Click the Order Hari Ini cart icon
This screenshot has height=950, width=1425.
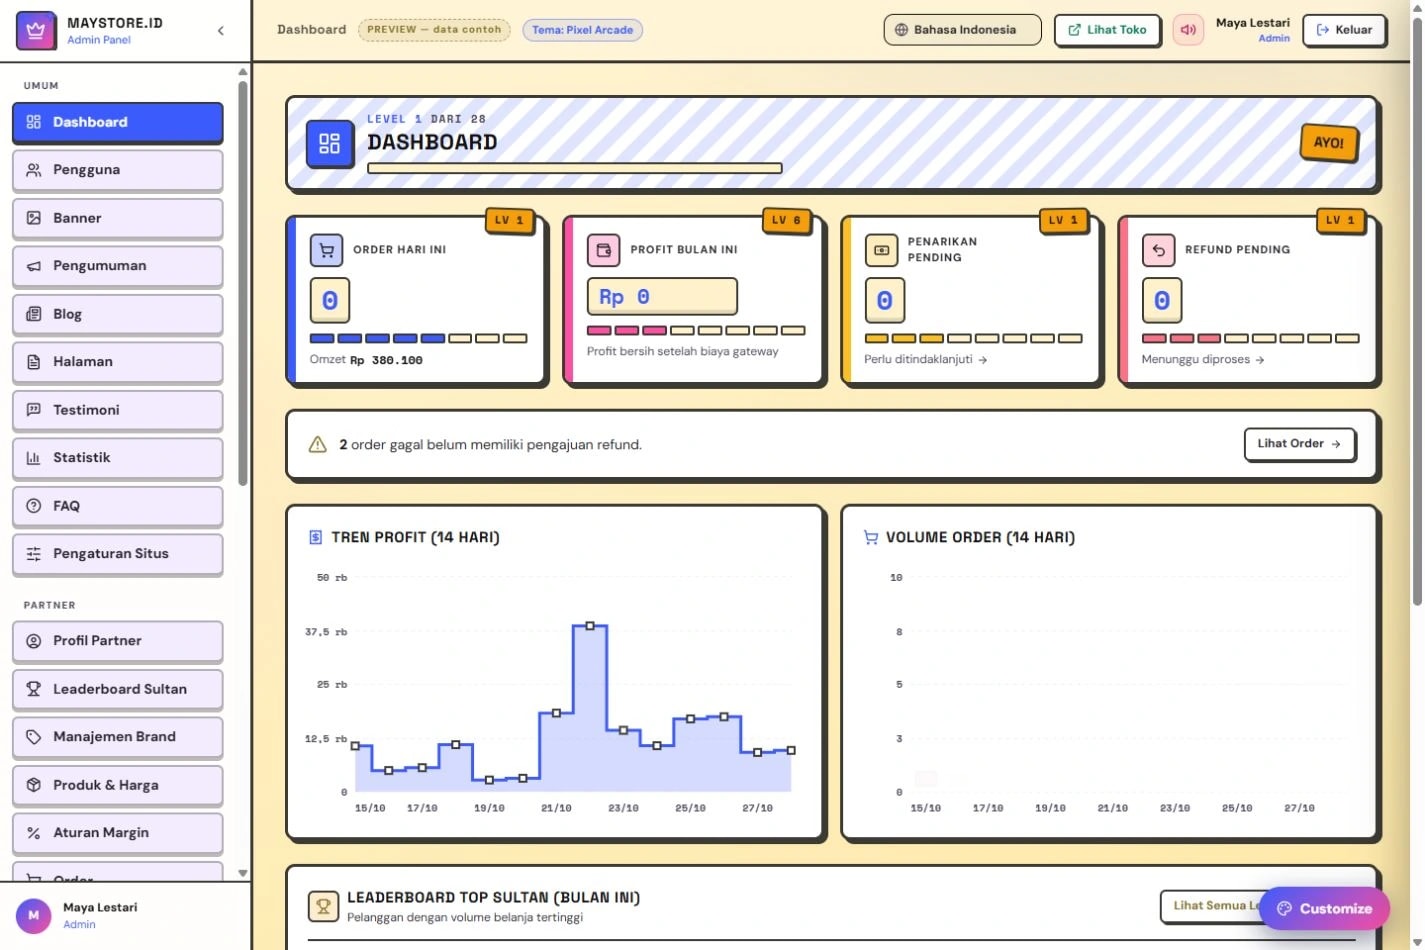pos(327,250)
